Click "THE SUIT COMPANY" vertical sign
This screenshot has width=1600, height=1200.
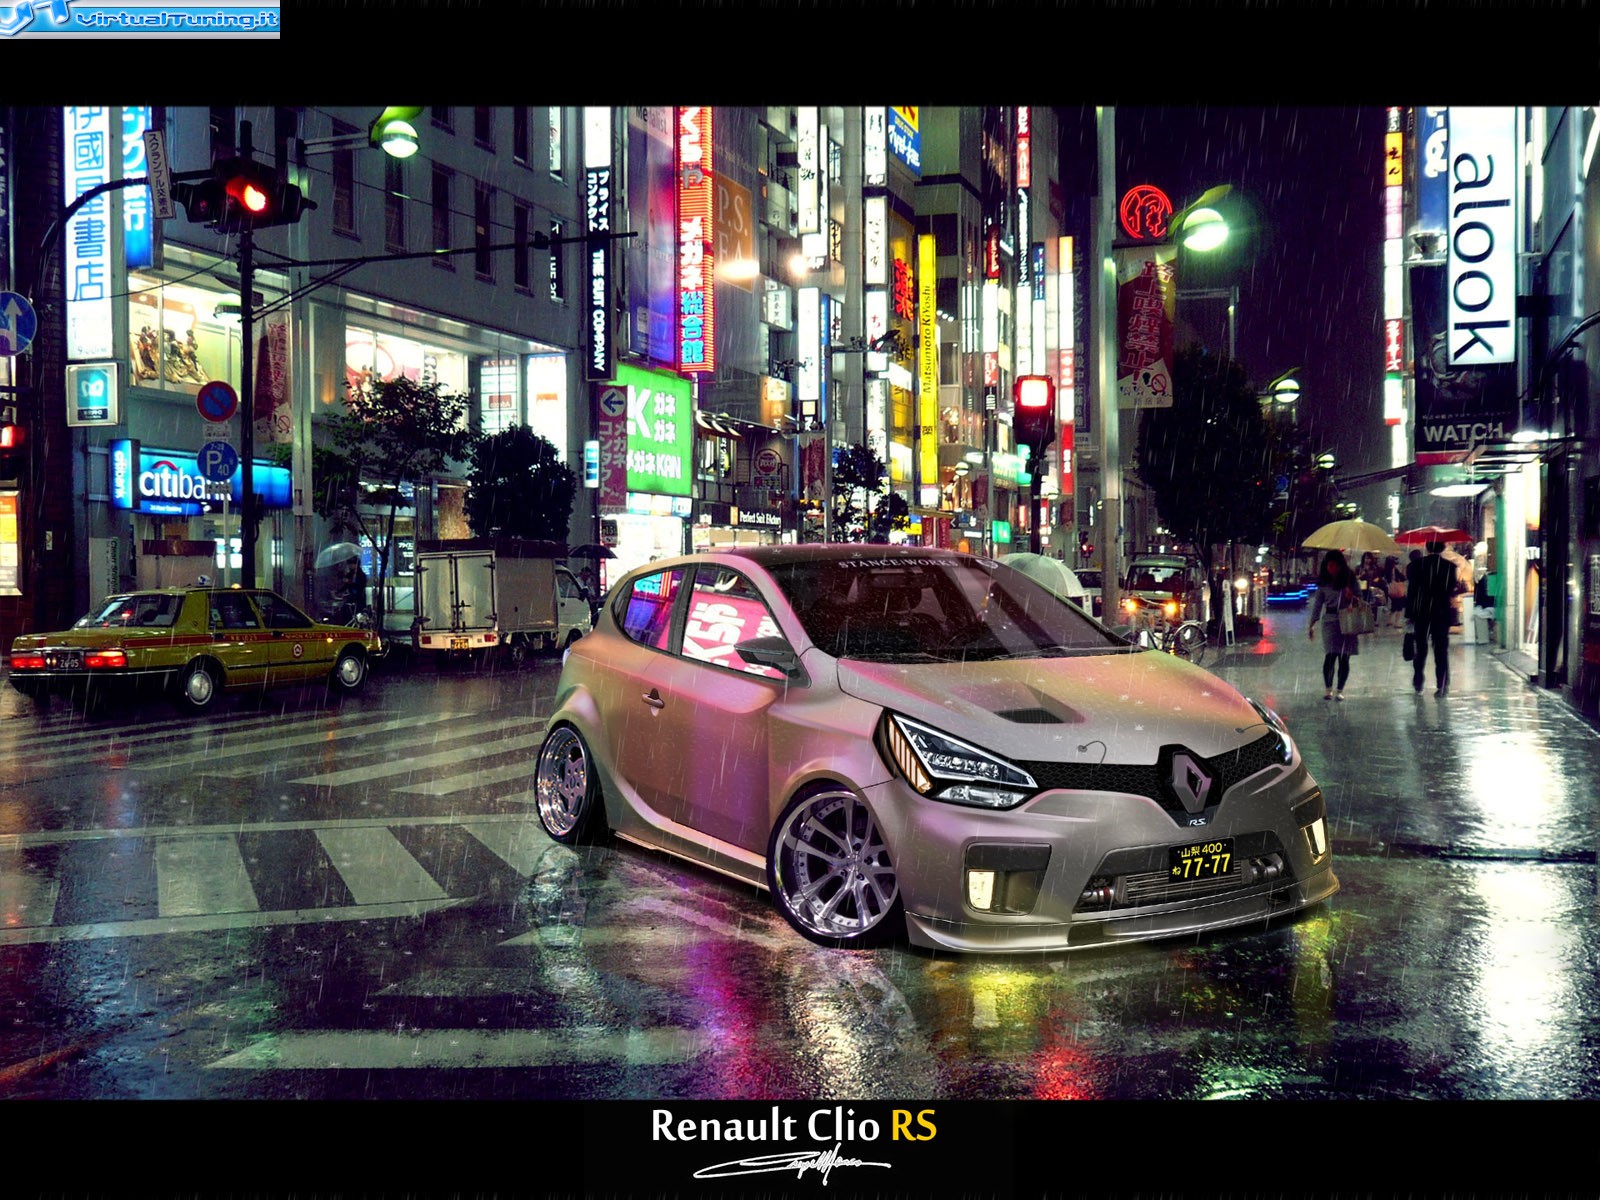coord(598,310)
